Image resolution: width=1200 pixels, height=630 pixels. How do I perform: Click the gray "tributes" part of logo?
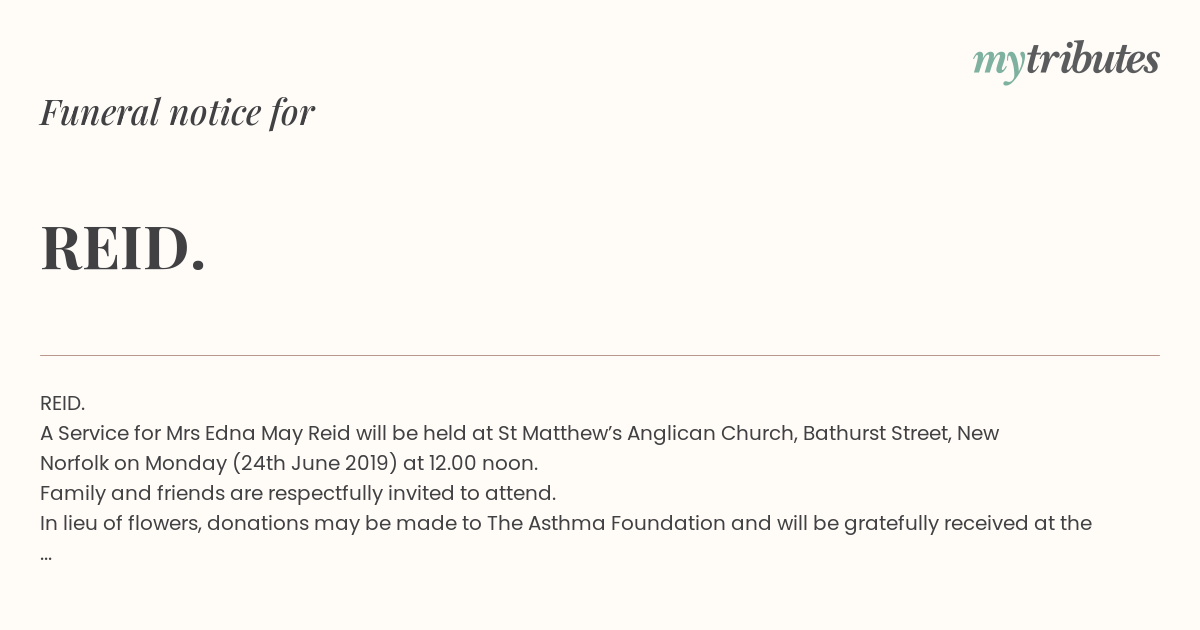(1092, 59)
